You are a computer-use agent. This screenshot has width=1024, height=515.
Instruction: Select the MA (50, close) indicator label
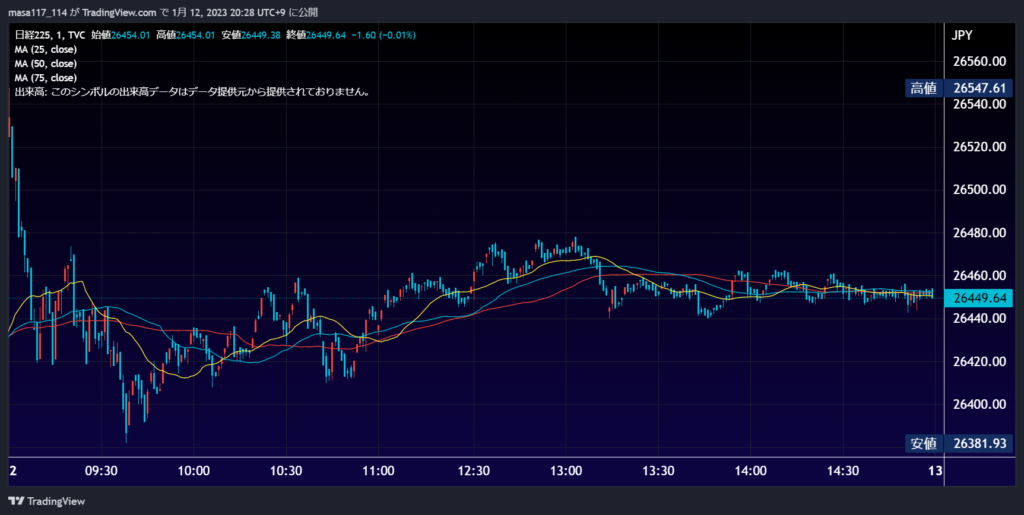(46, 64)
